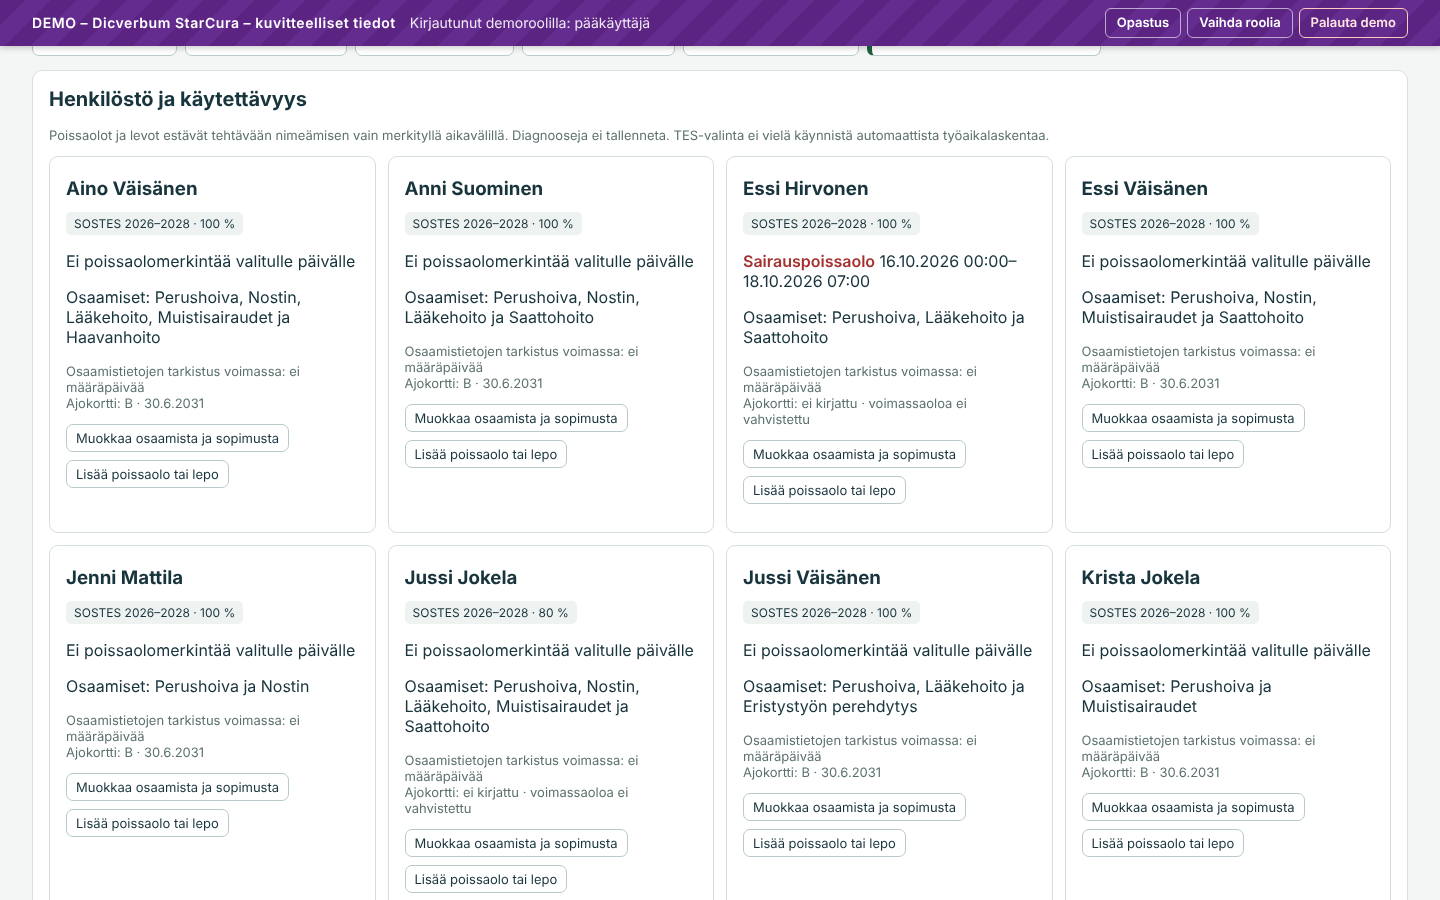Add absence or rest for Jenni Mattila
The height and width of the screenshot is (900, 1440).
coord(147,823)
